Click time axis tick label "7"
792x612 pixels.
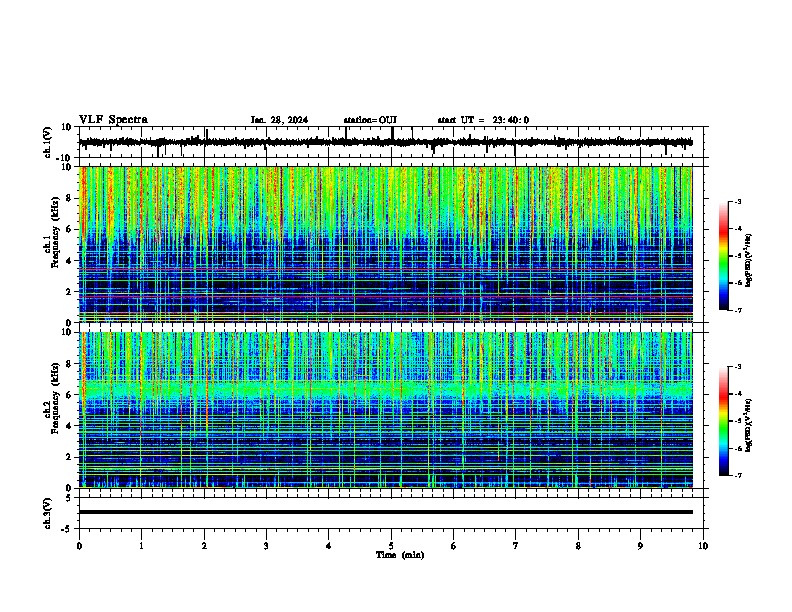tap(516, 545)
